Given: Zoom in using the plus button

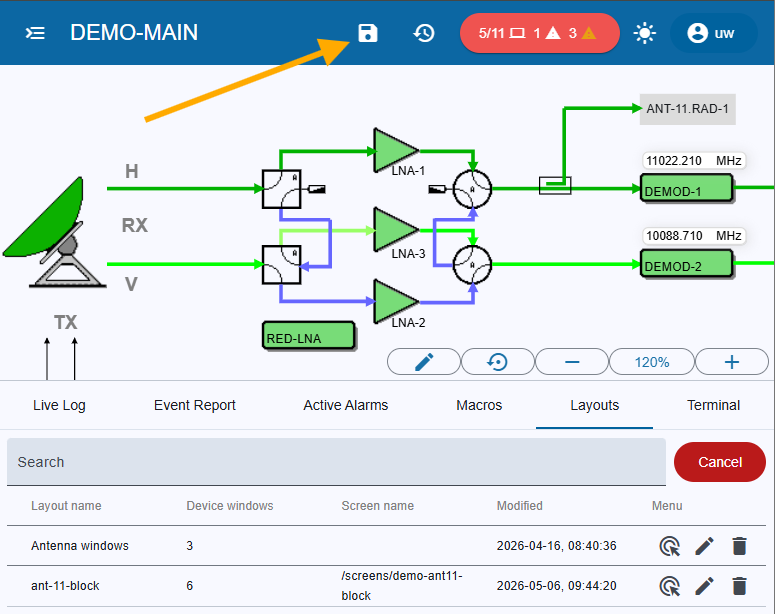Looking at the screenshot, I should [732, 362].
